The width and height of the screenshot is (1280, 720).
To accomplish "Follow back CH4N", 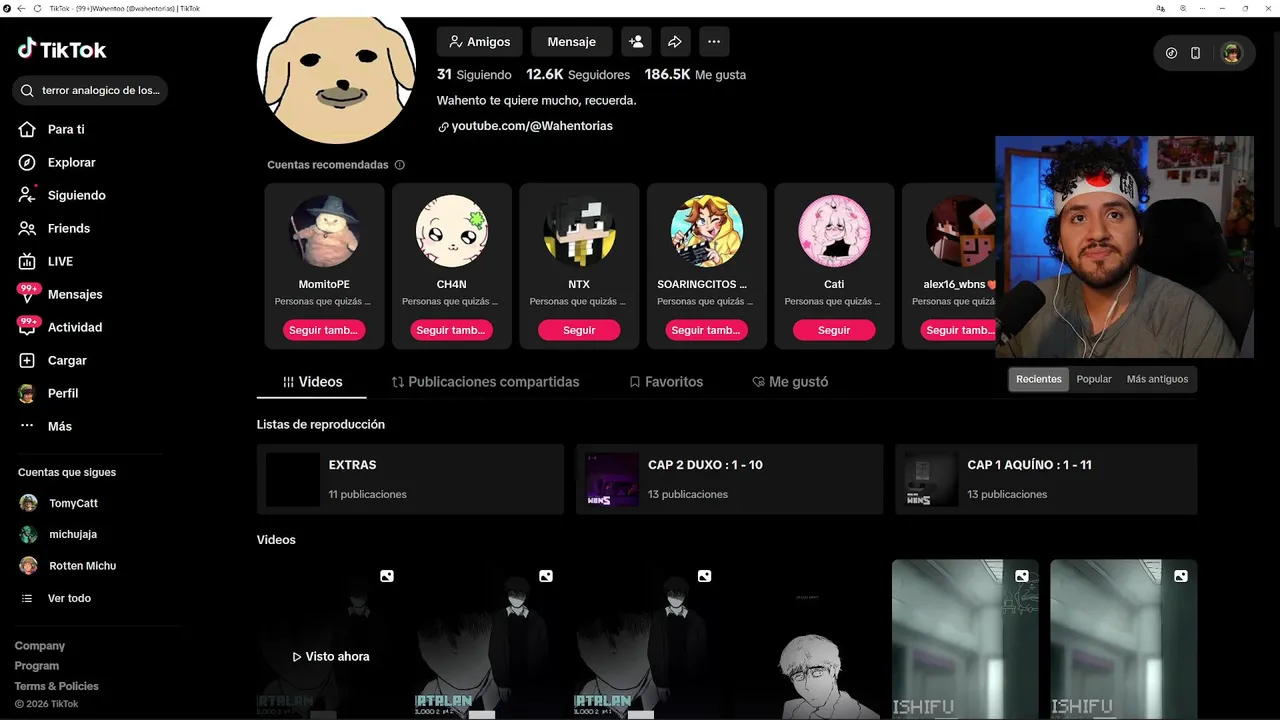I will pyautogui.click(x=452, y=330).
